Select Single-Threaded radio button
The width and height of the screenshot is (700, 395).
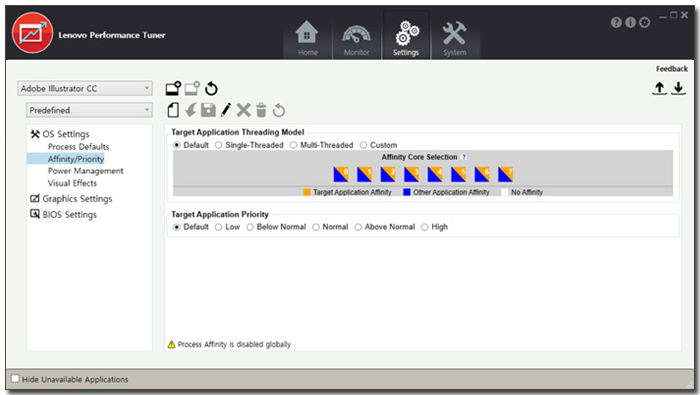click(218, 145)
